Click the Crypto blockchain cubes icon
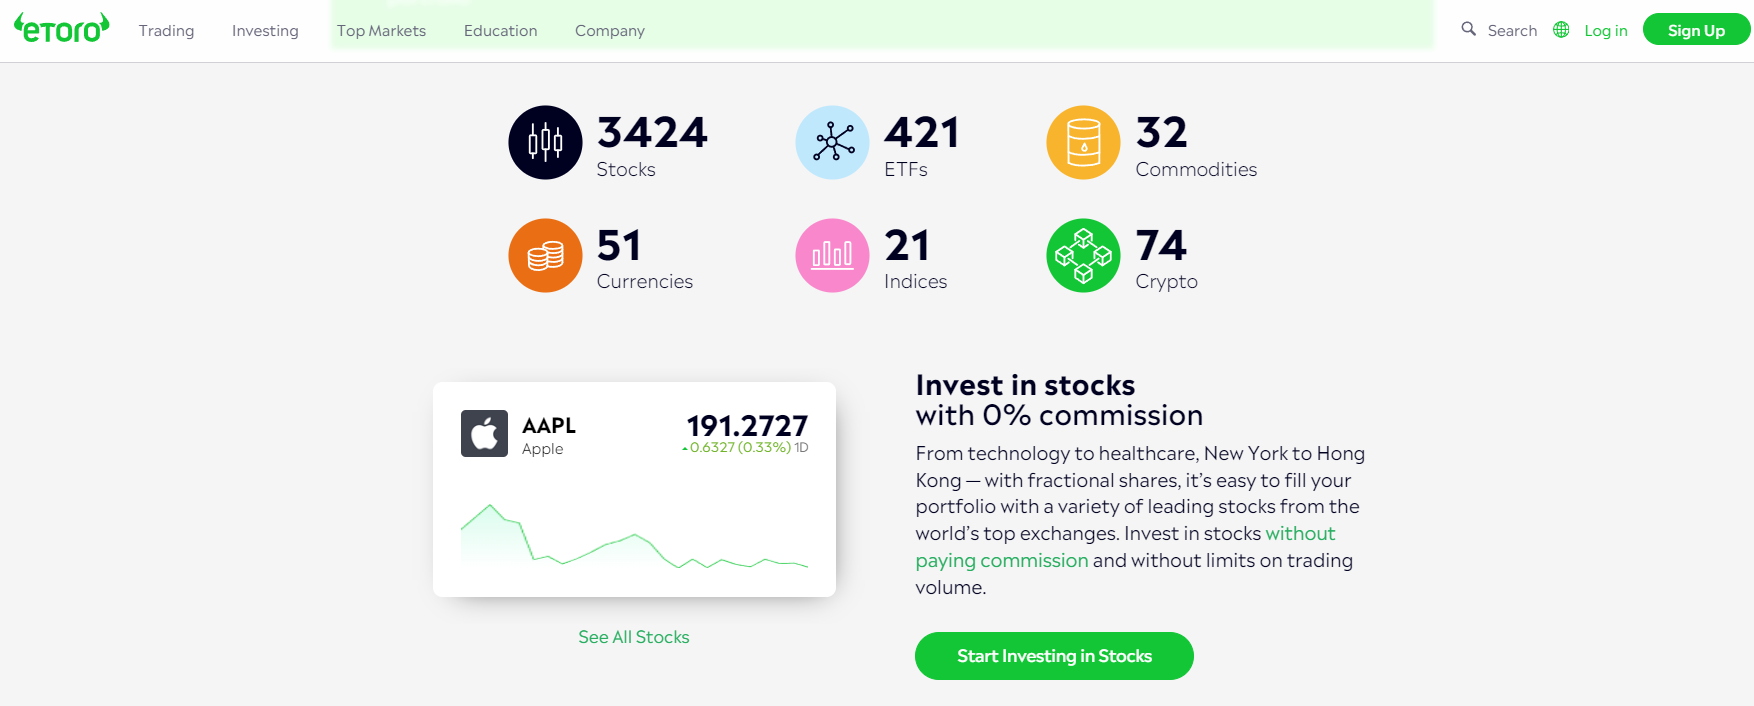Viewport: 1754px width, 706px height. pos(1083,255)
